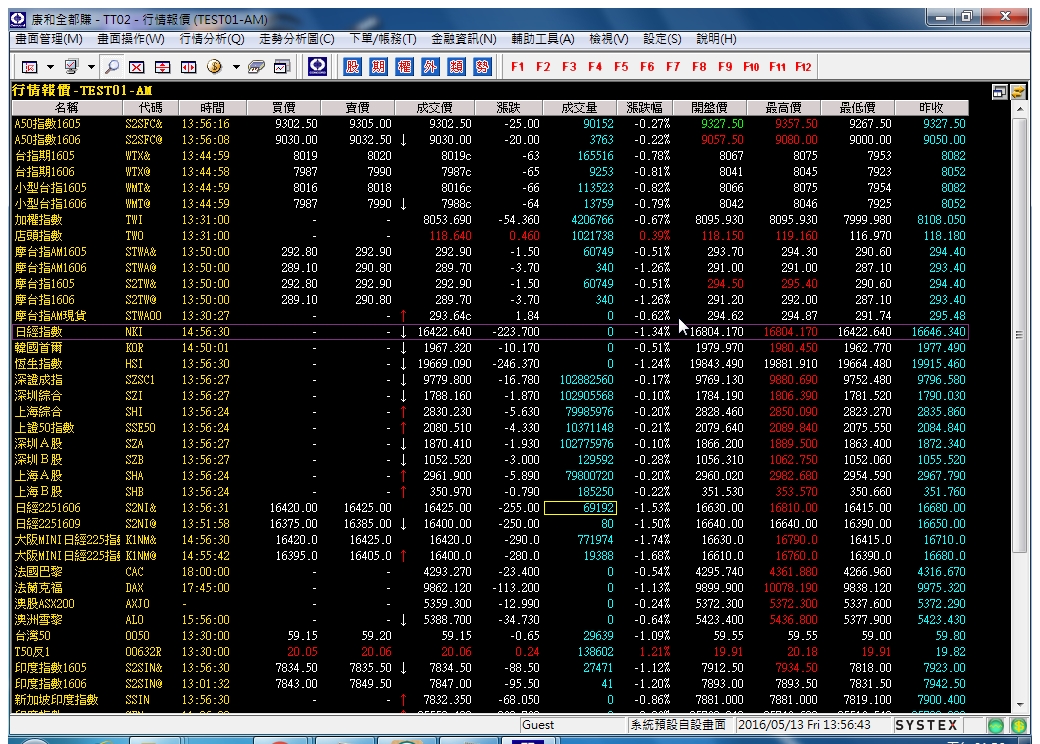Click the computer monitor toolbar icon
Screen dimensions: 1040x744
[x=71, y=67]
